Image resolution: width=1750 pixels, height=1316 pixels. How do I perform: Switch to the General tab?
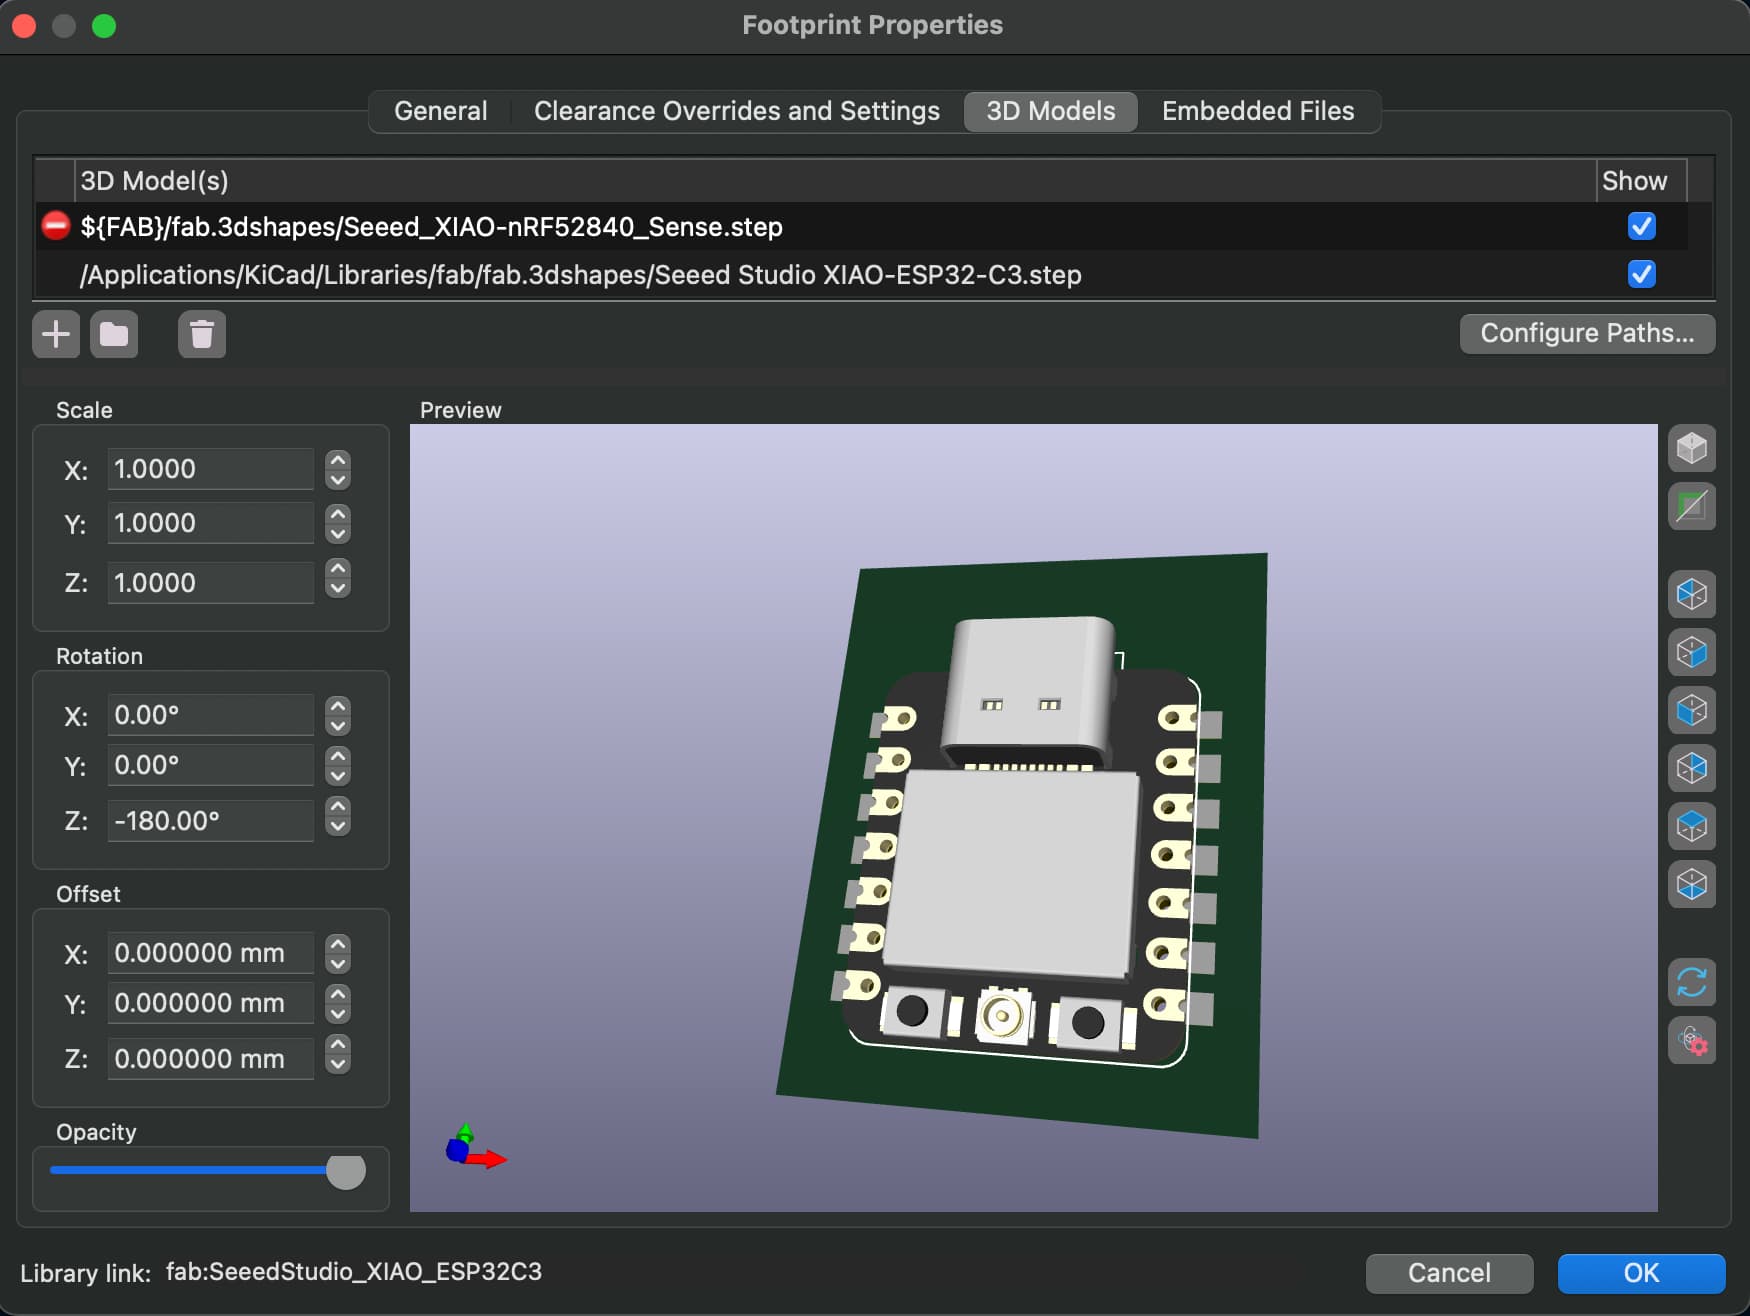point(440,111)
